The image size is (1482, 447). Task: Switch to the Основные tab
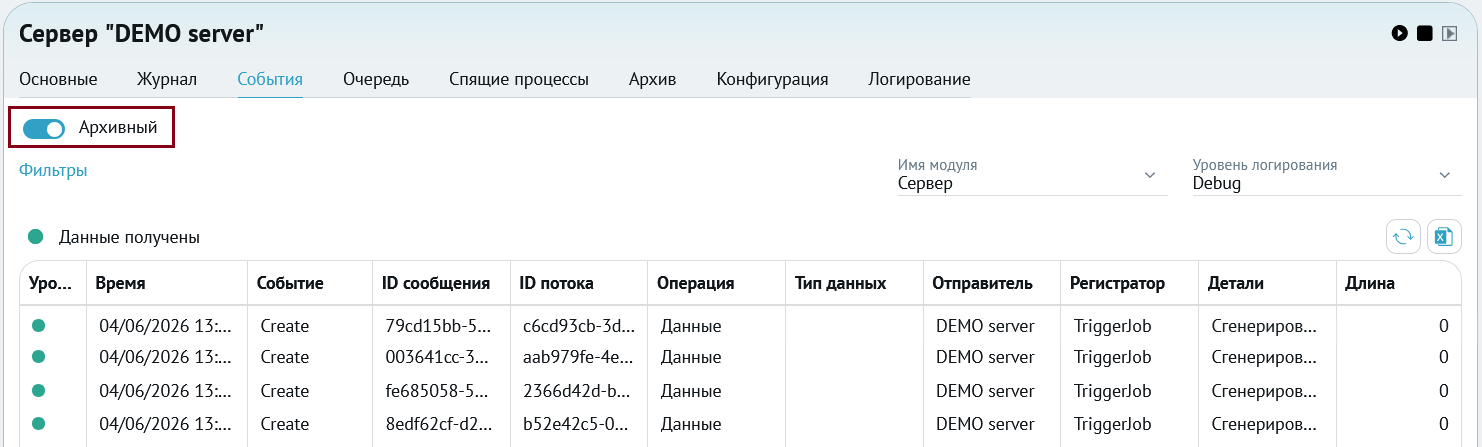[x=58, y=79]
